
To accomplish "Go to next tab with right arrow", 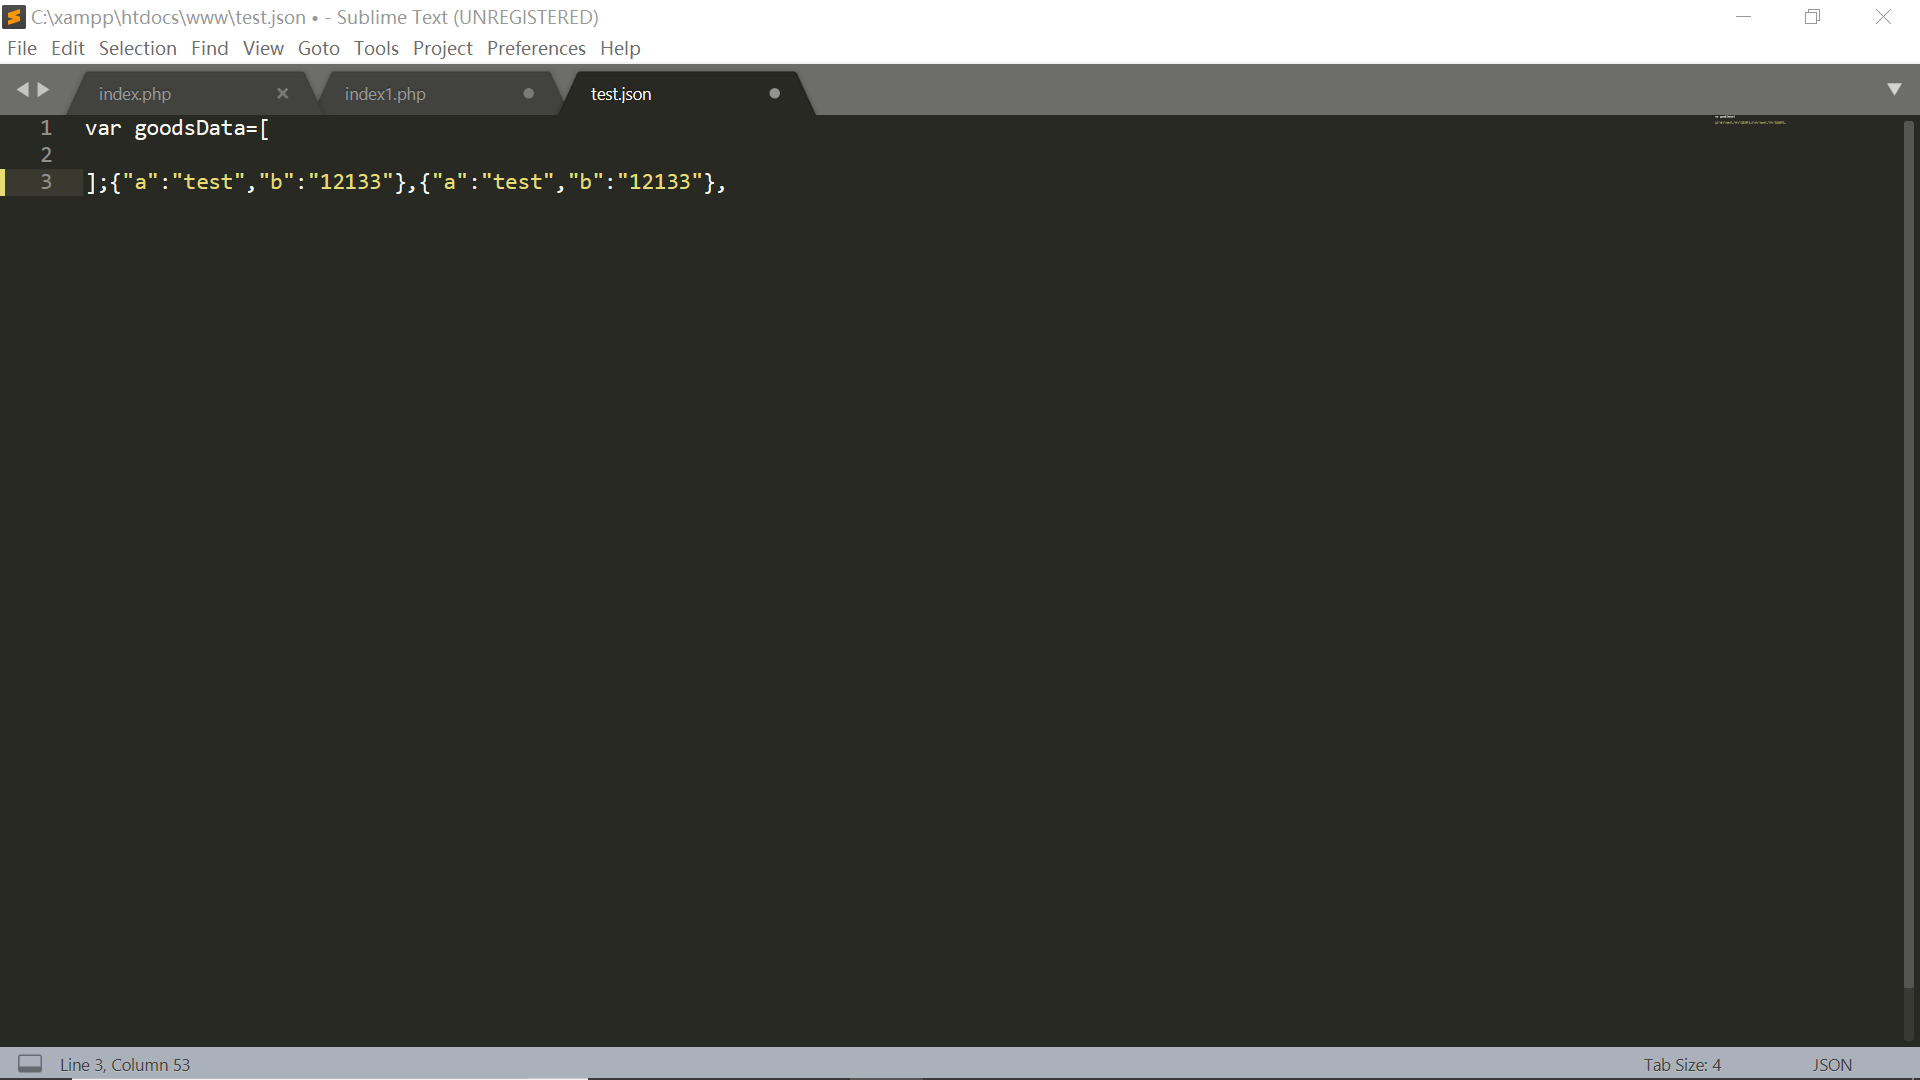I will coord(43,90).
